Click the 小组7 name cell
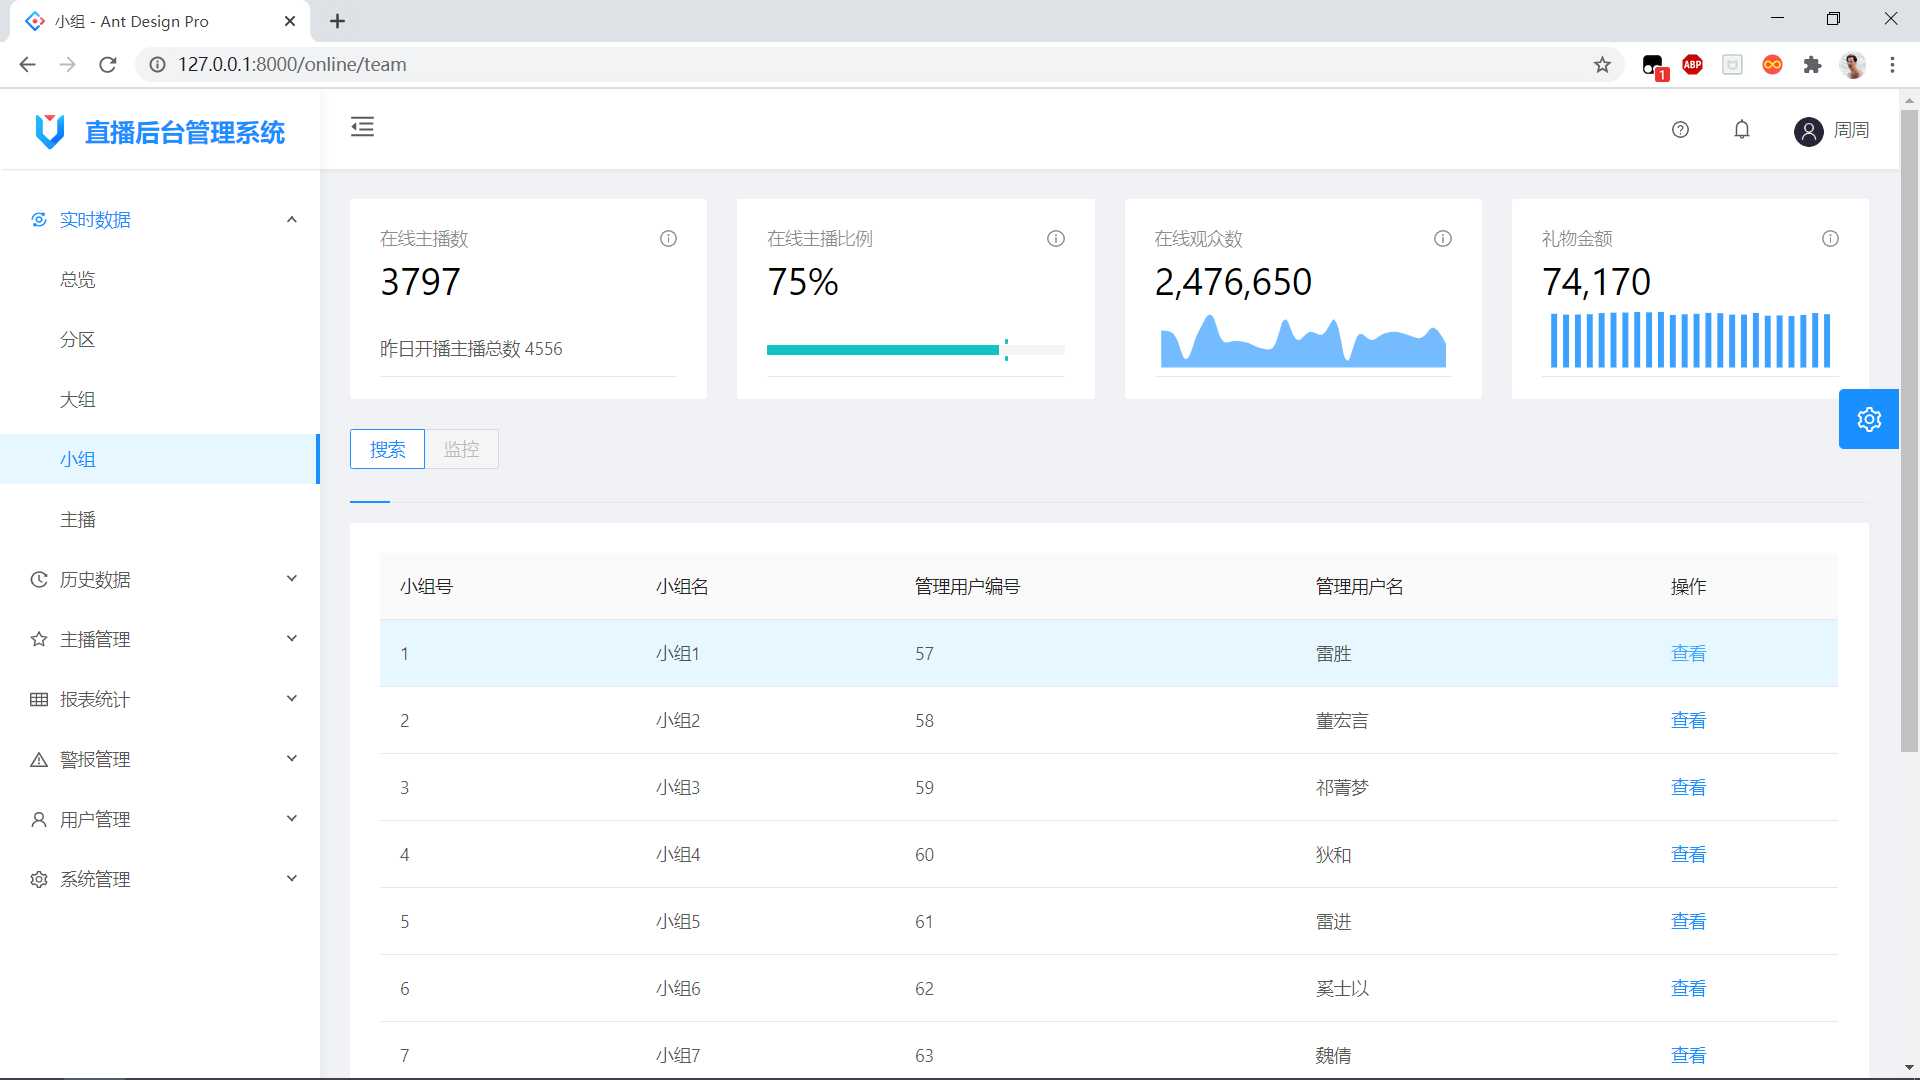The height and width of the screenshot is (1080, 1920). coord(678,1056)
